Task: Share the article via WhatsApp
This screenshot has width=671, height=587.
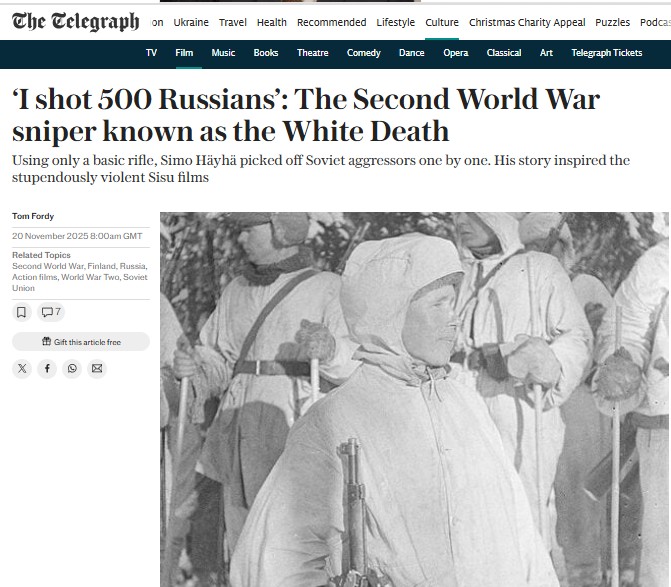Action: tap(72, 368)
